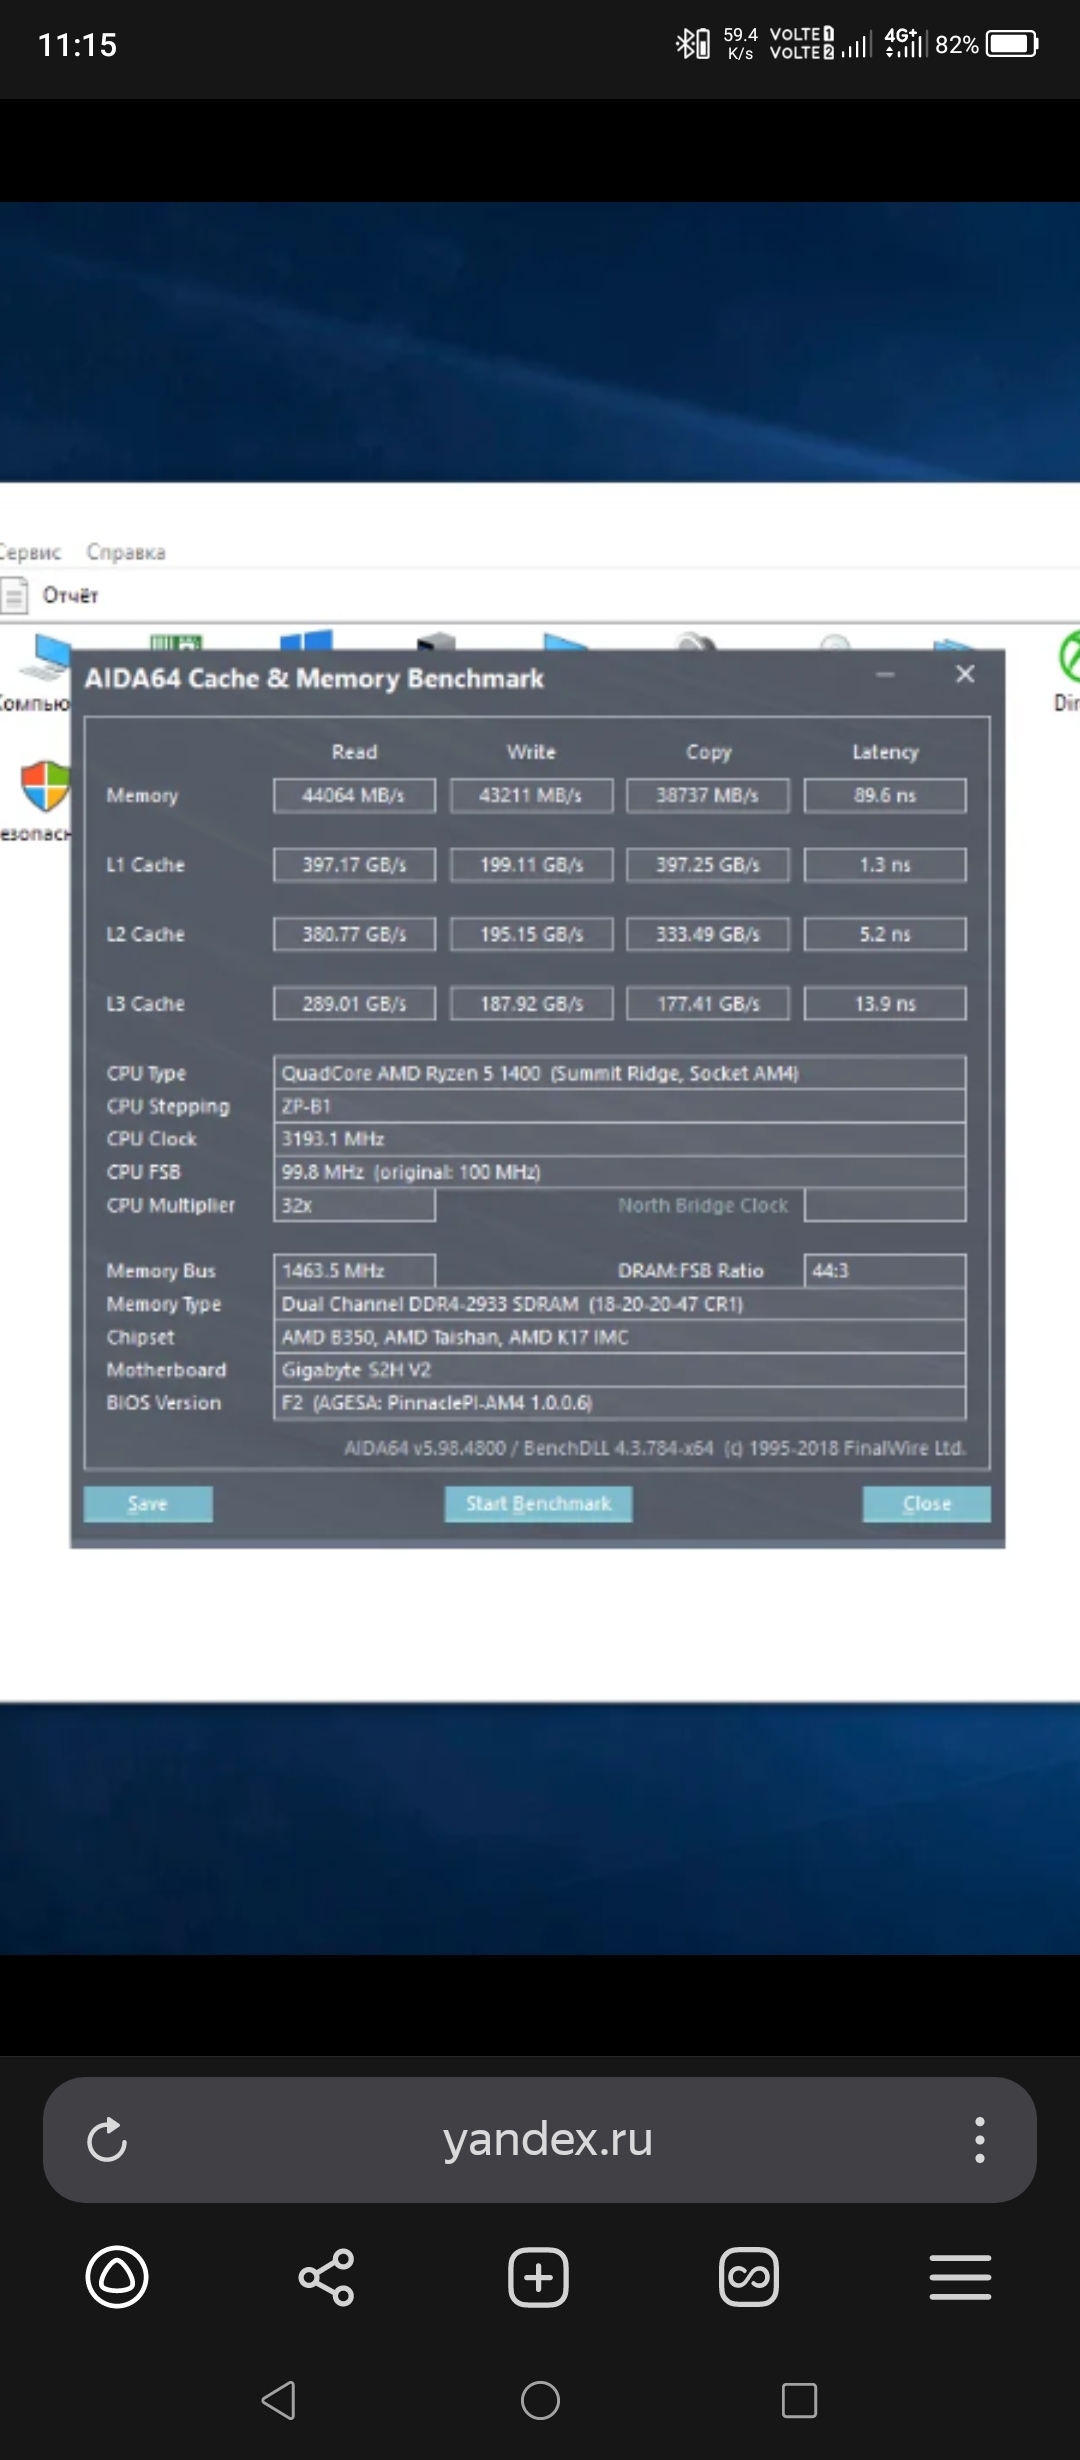The height and width of the screenshot is (2460, 1080).
Task: Click the Memory Copy value 38737 MB/s
Action: tap(708, 796)
